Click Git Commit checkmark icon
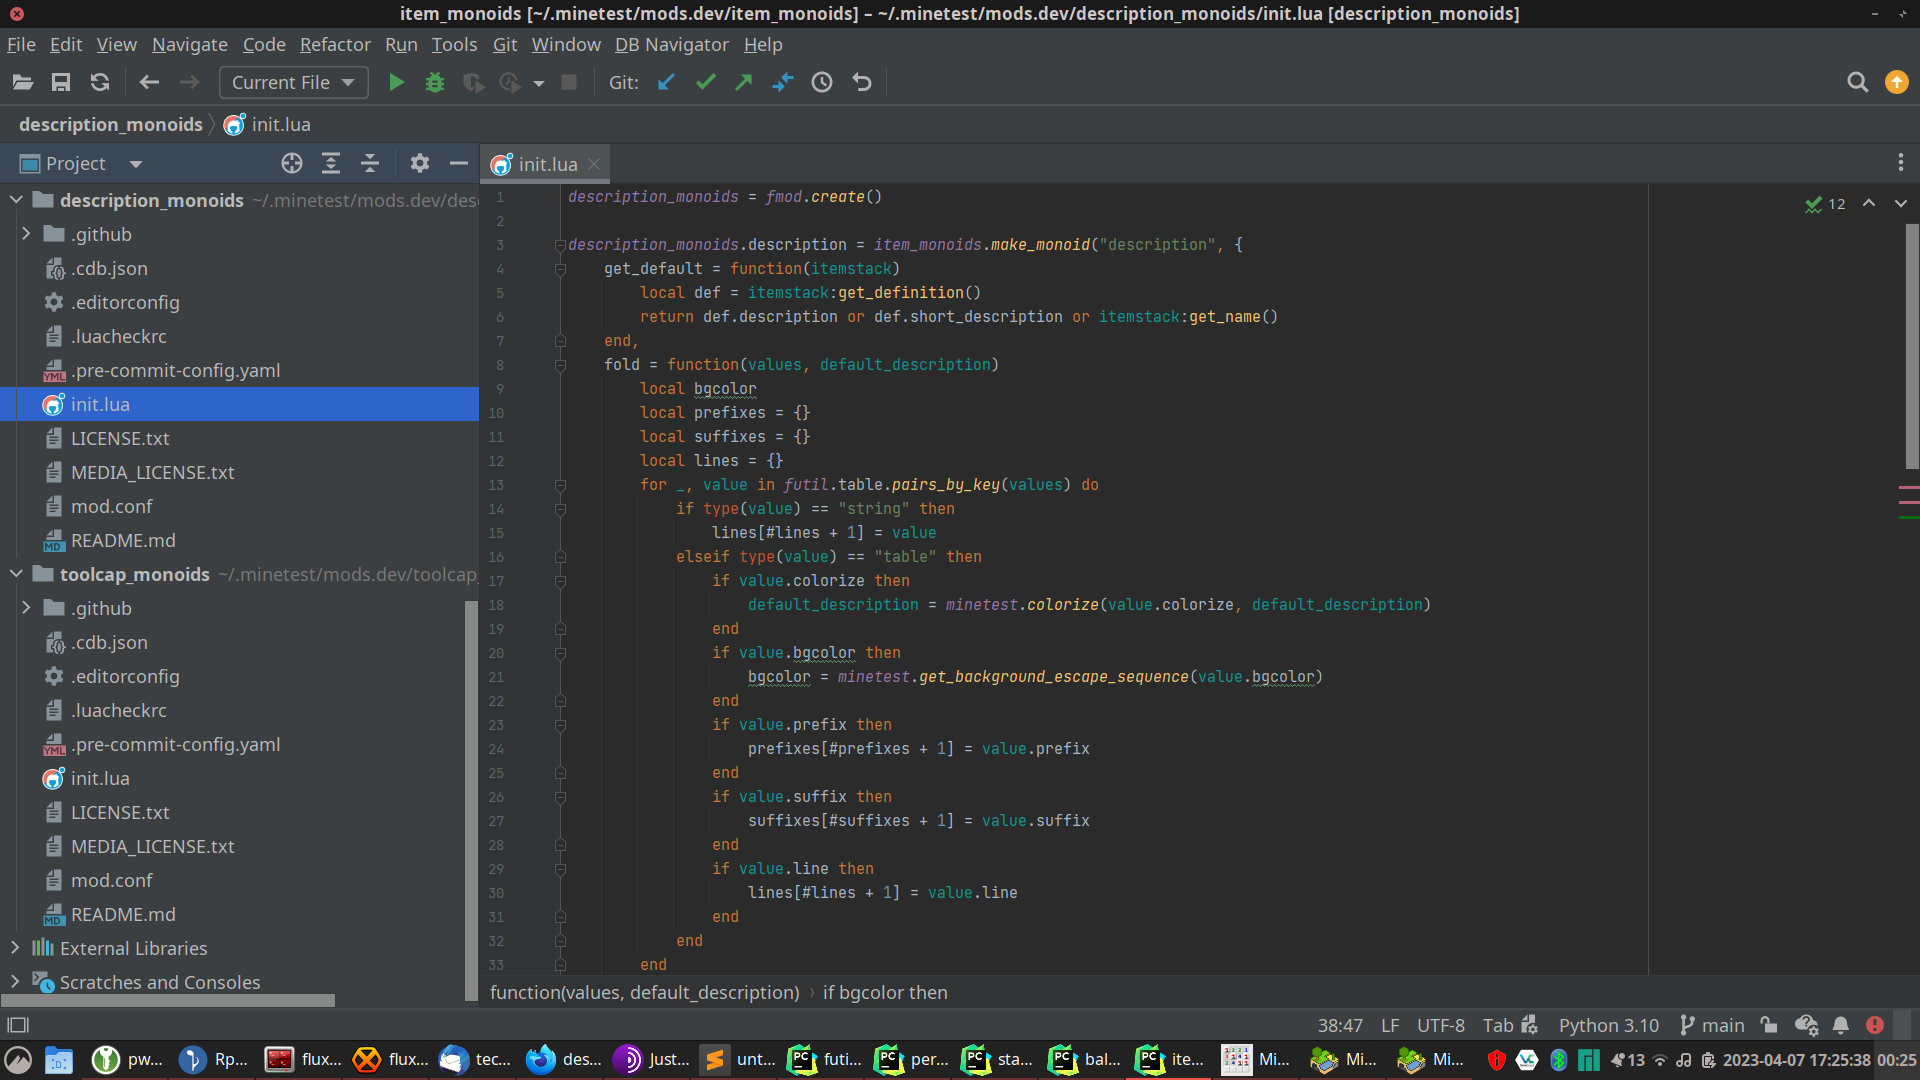This screenshot has height=1080, width=1920. click(x=705, y=83)
